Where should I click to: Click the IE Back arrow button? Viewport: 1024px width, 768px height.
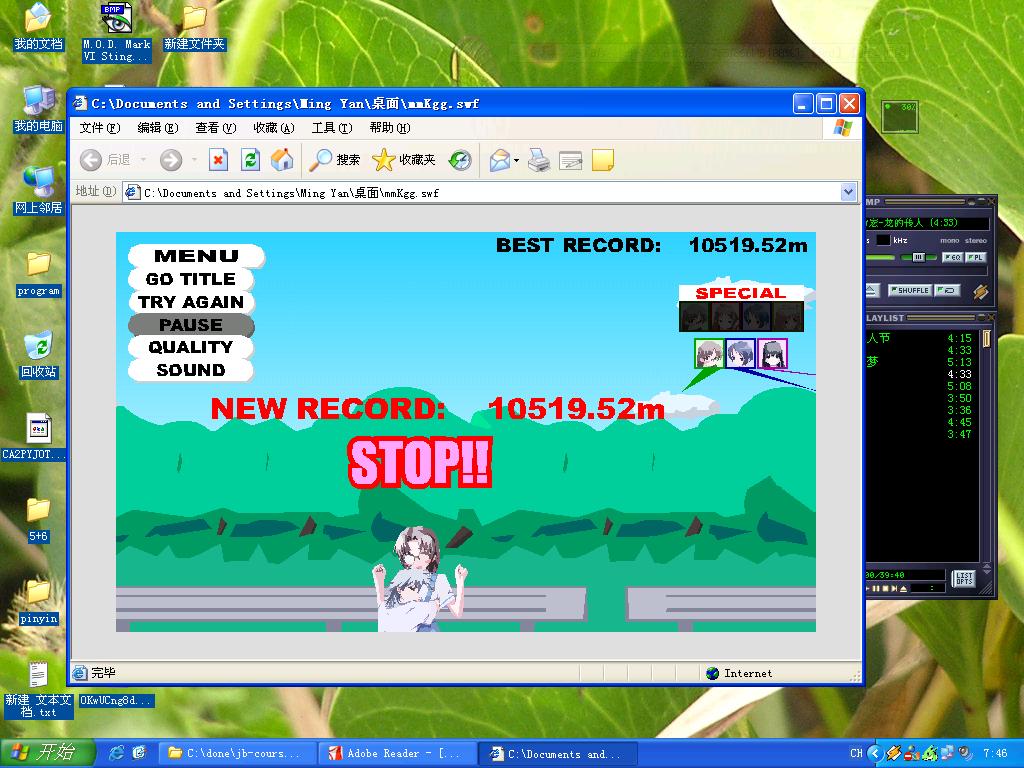coord(91,159)
